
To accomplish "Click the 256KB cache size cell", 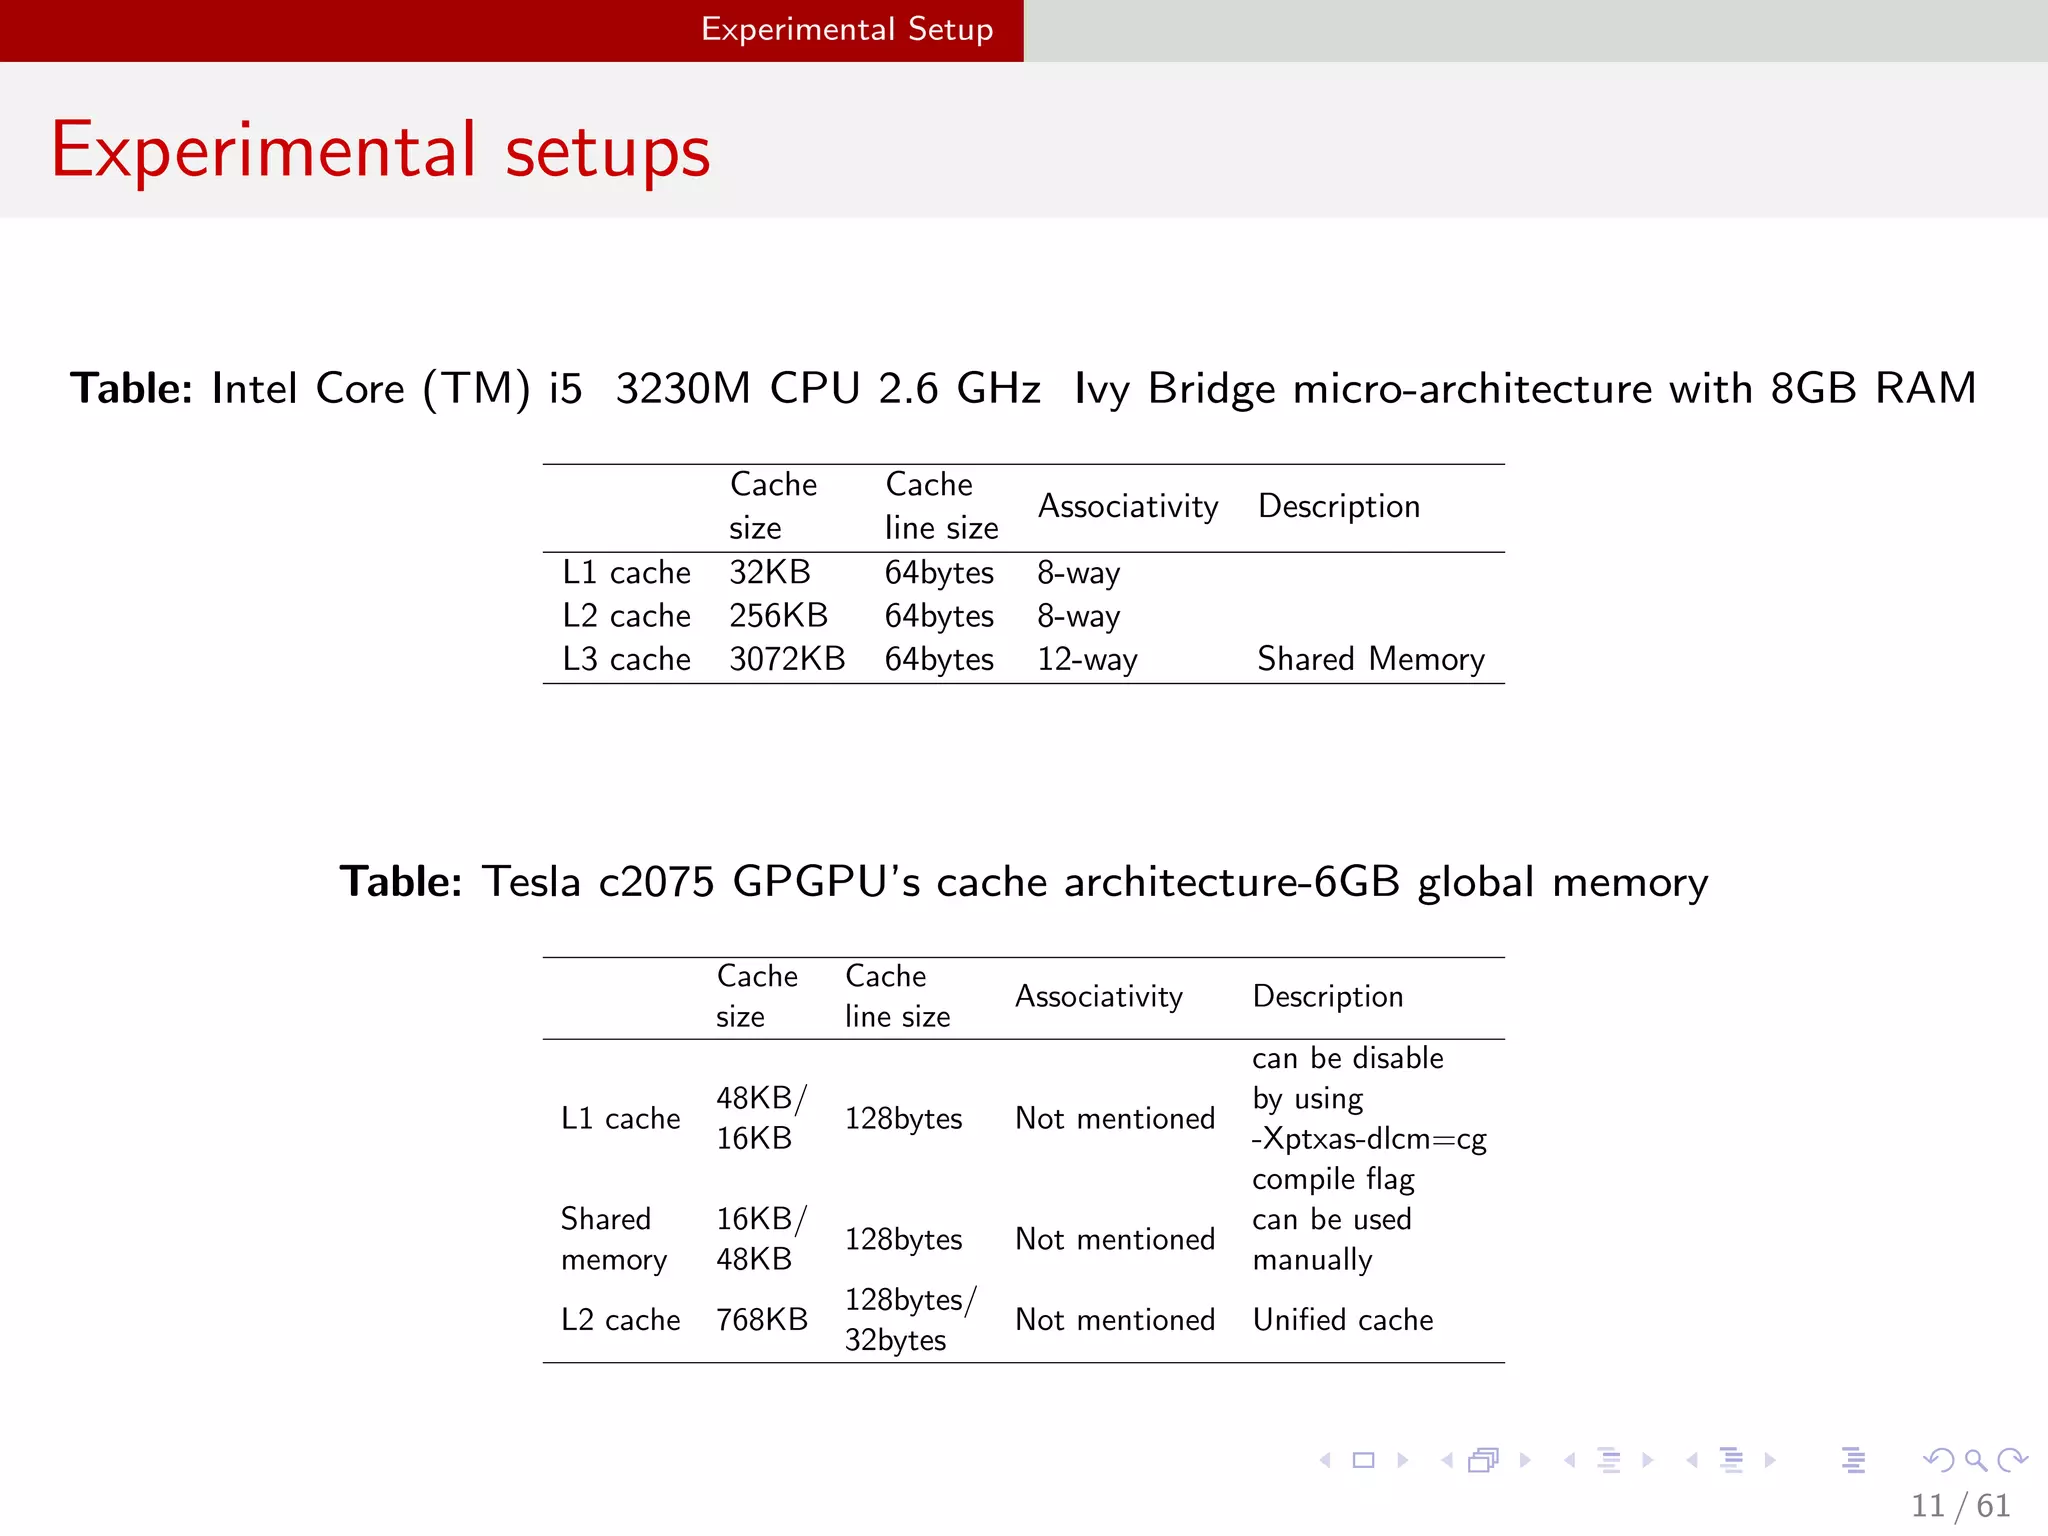I will tap(778, 615).
